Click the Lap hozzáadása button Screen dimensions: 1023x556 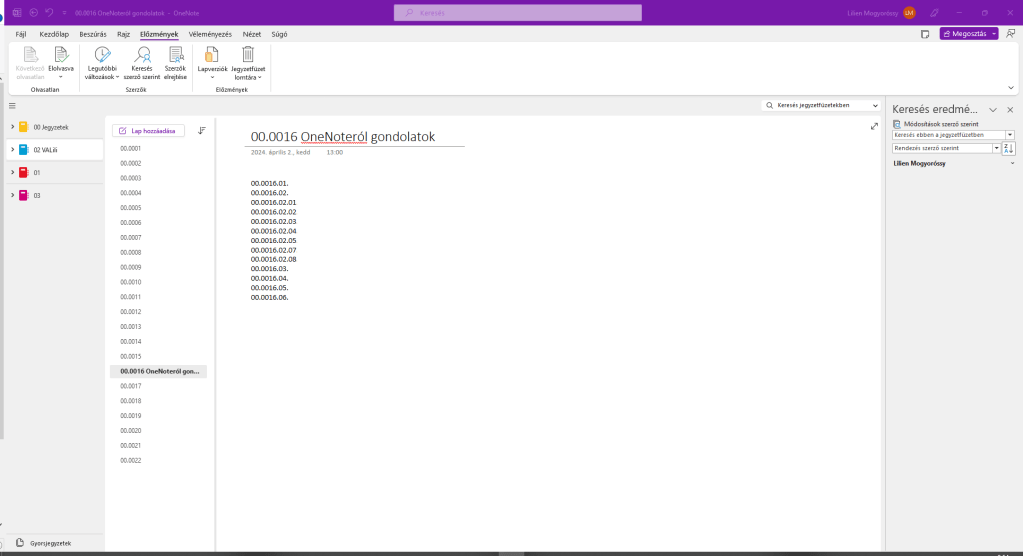coord(148,130)
